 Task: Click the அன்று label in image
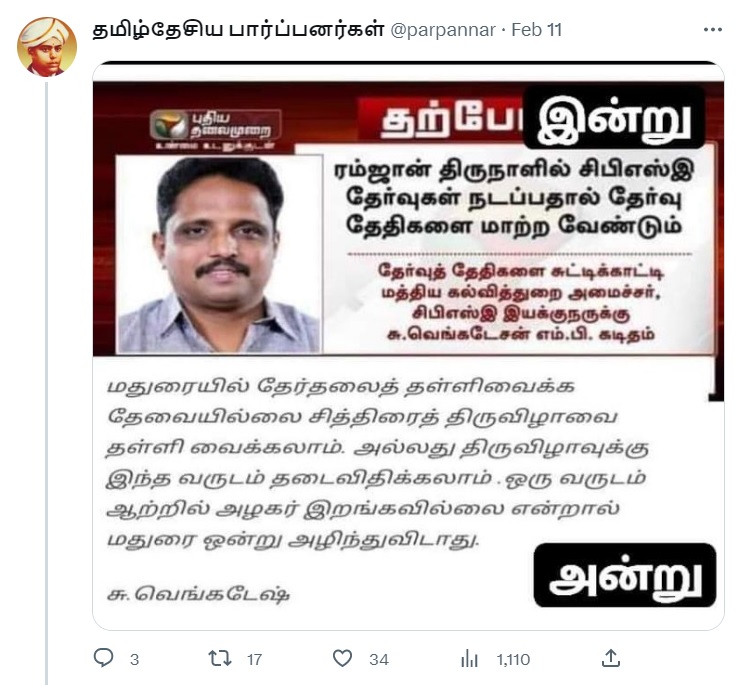pos(625,575)
